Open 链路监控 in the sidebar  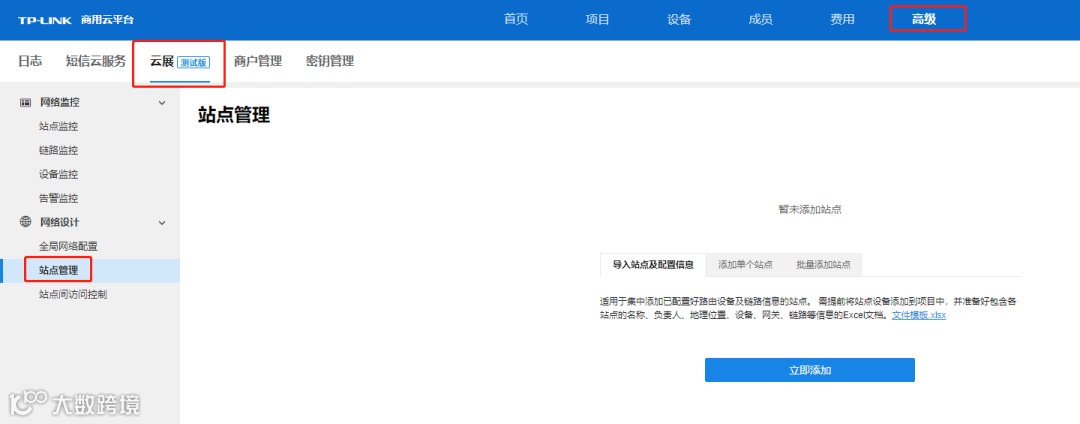pyautogui.click(x=59, y=151)
